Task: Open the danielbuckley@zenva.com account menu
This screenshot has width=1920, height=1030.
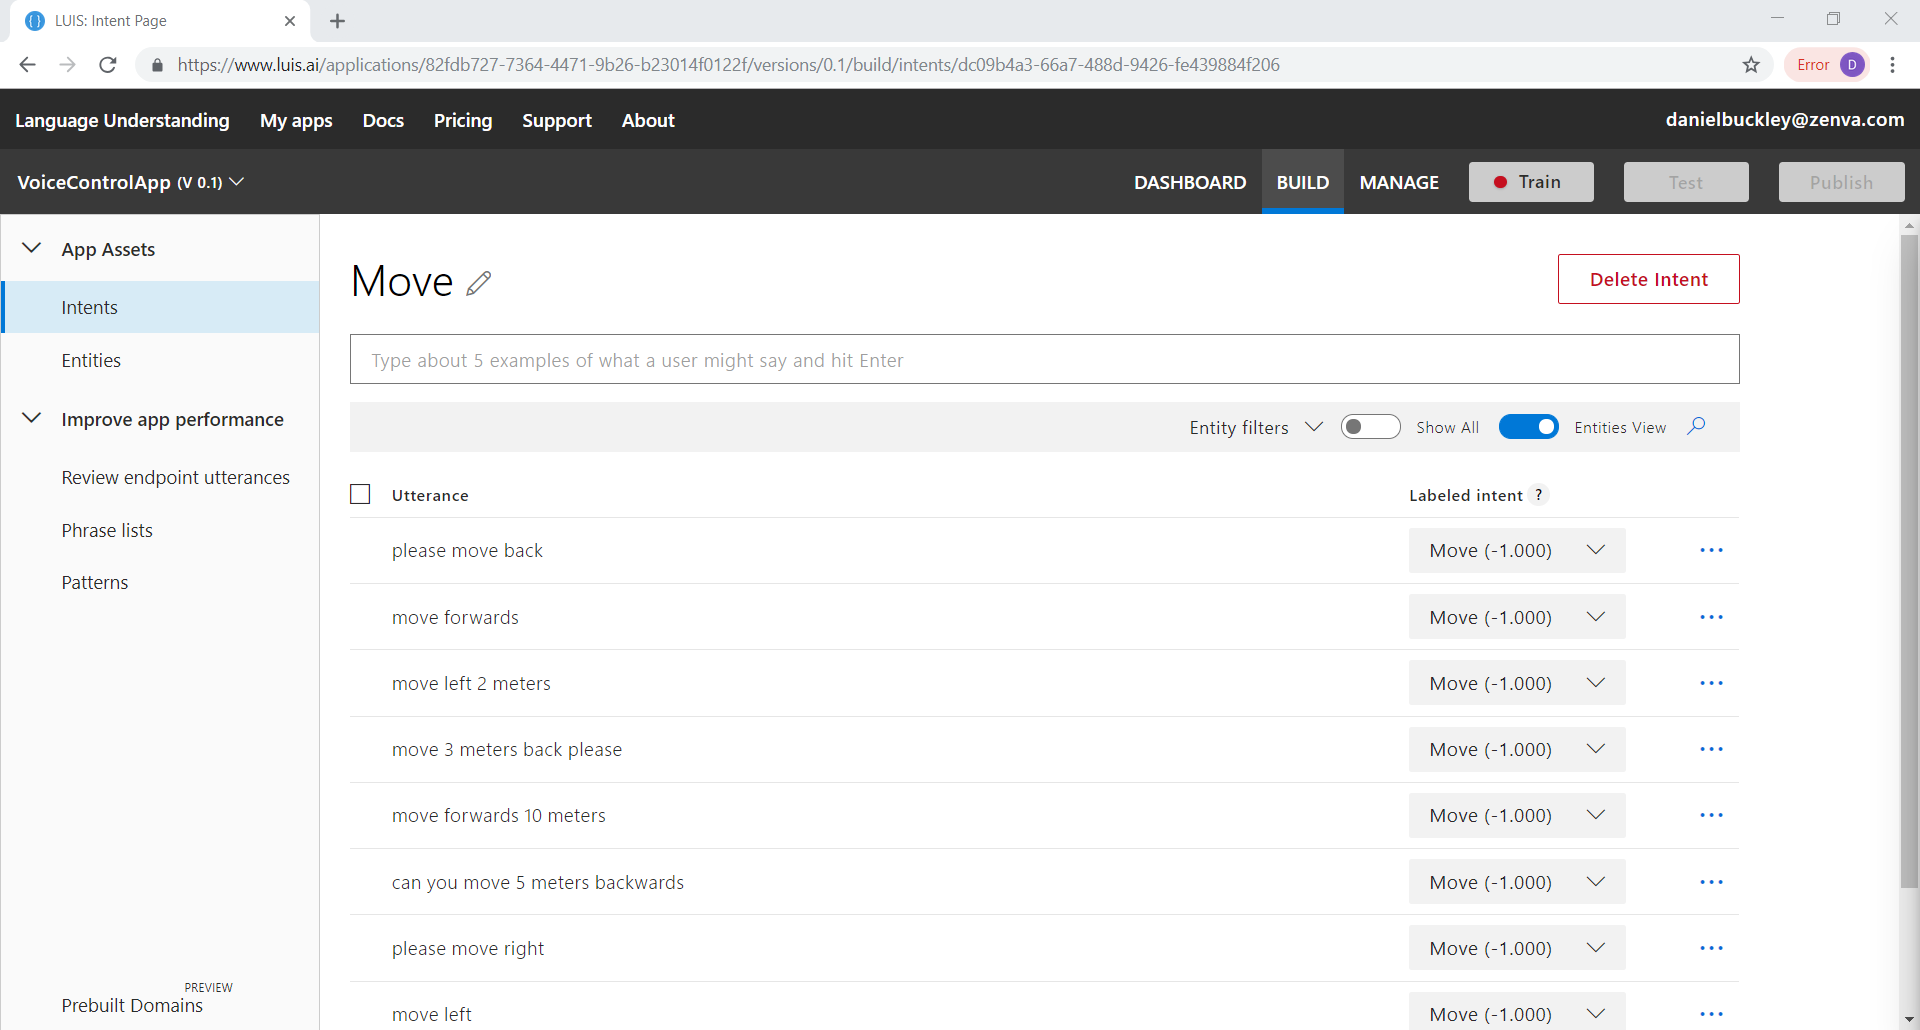Action: tap(1785, 119)
